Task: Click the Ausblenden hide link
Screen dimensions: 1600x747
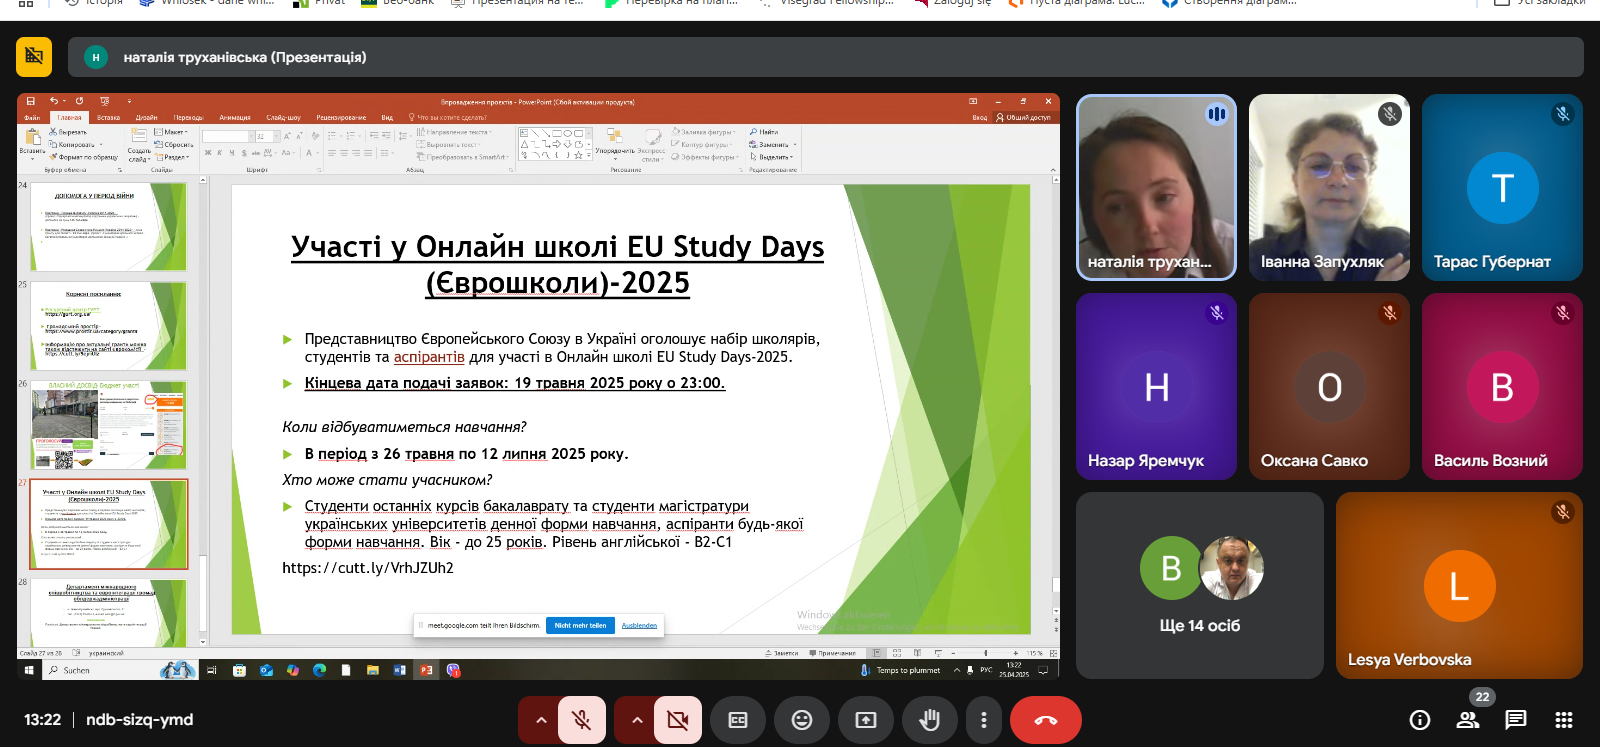Action: click(x=639, y=625)
